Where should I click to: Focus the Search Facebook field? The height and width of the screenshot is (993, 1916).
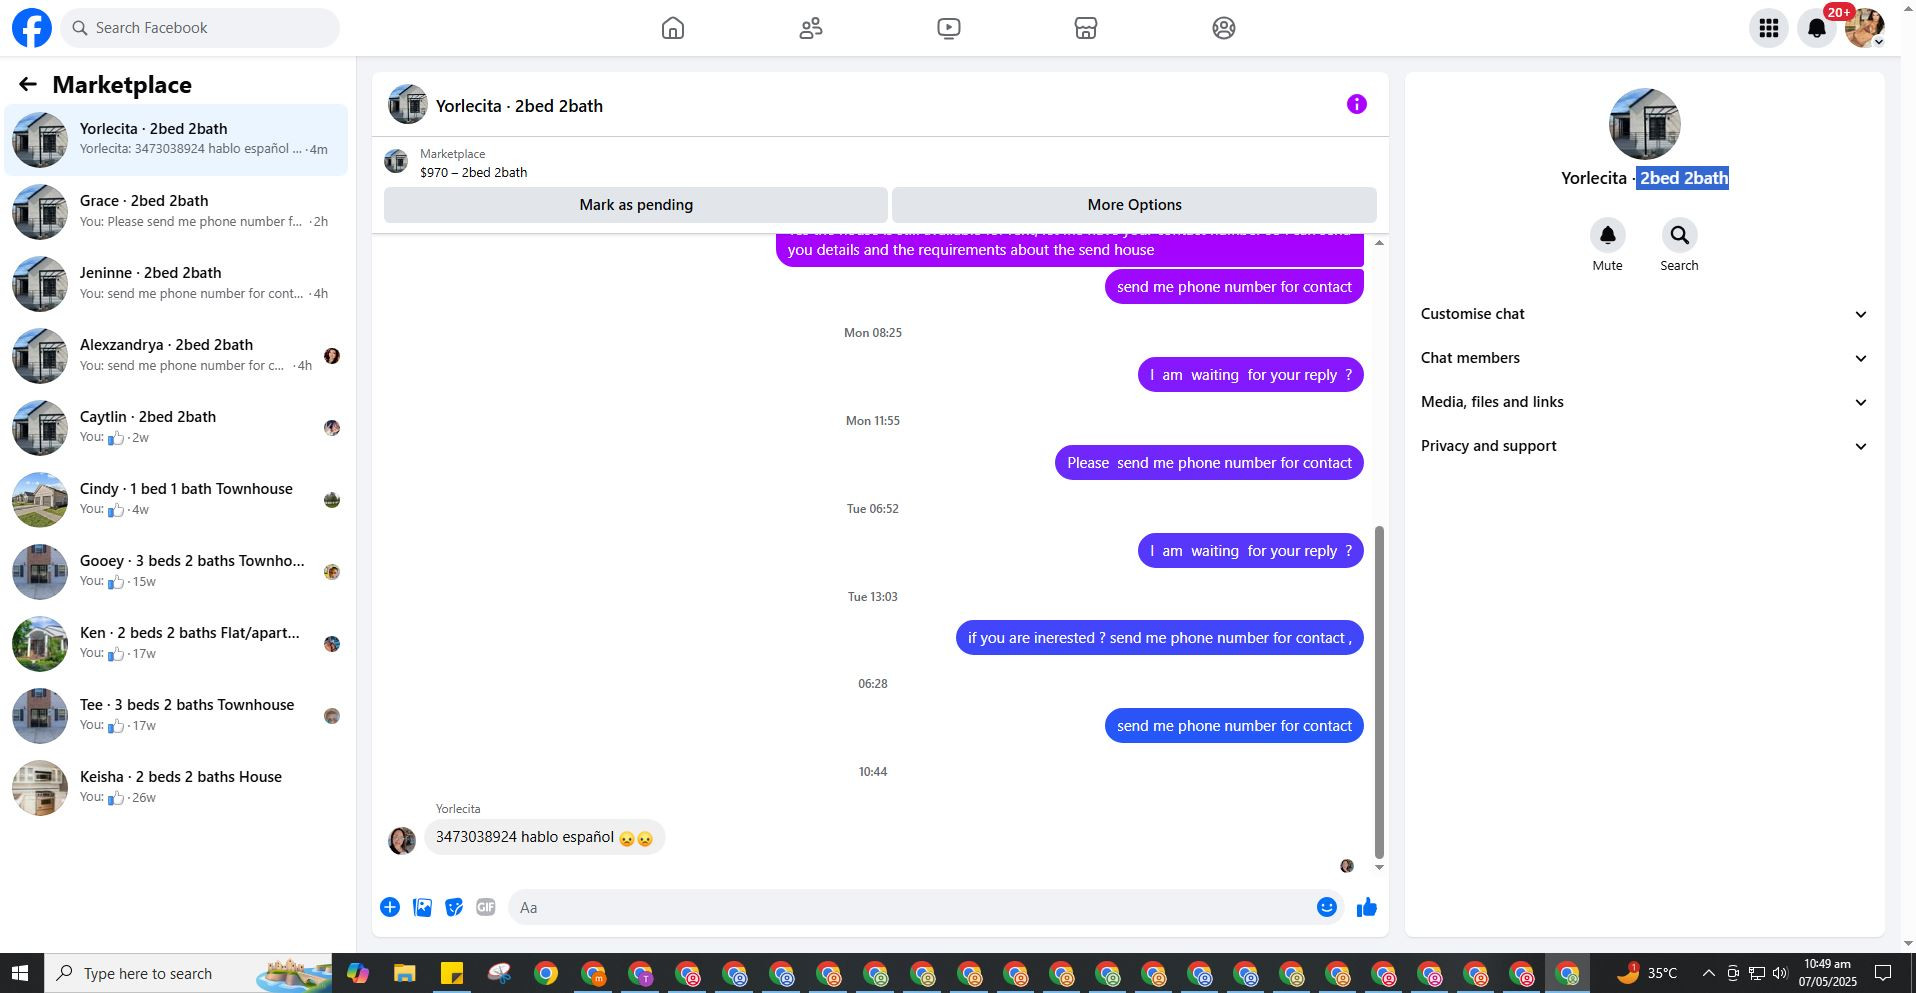[200, 28]
